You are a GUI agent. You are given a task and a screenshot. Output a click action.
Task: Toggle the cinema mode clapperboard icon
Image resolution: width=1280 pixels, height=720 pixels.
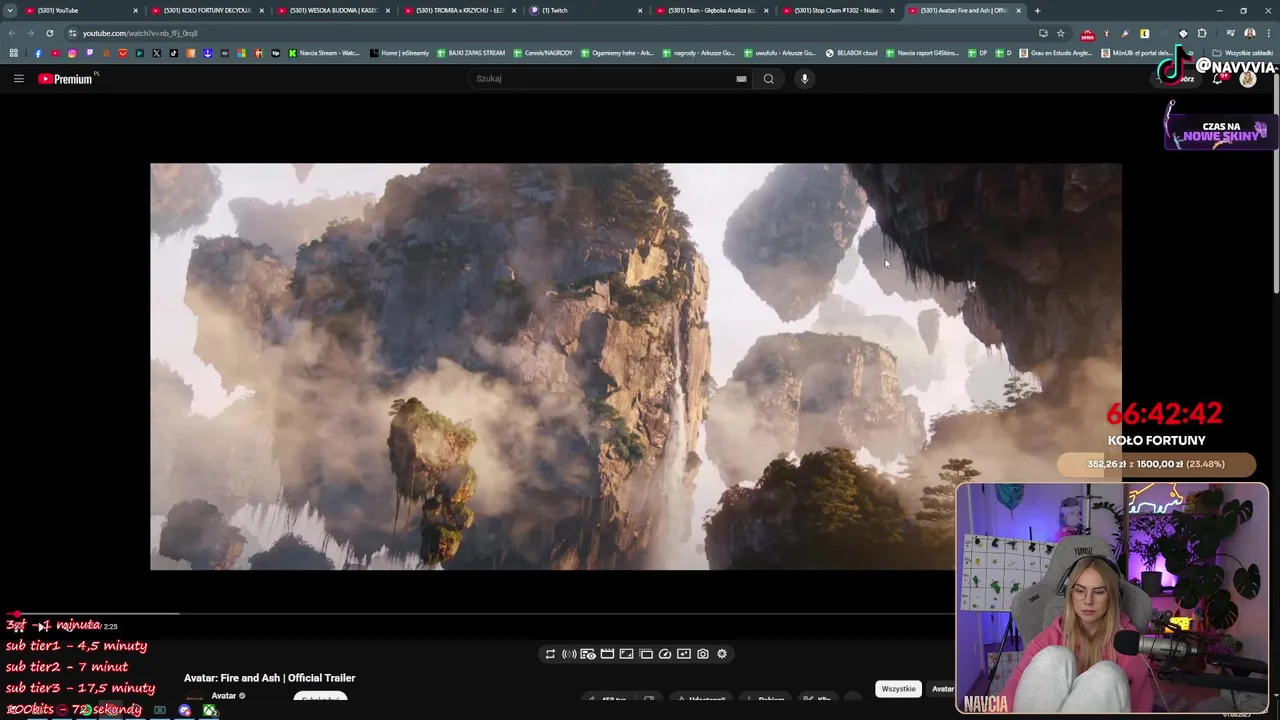[607, 654]
